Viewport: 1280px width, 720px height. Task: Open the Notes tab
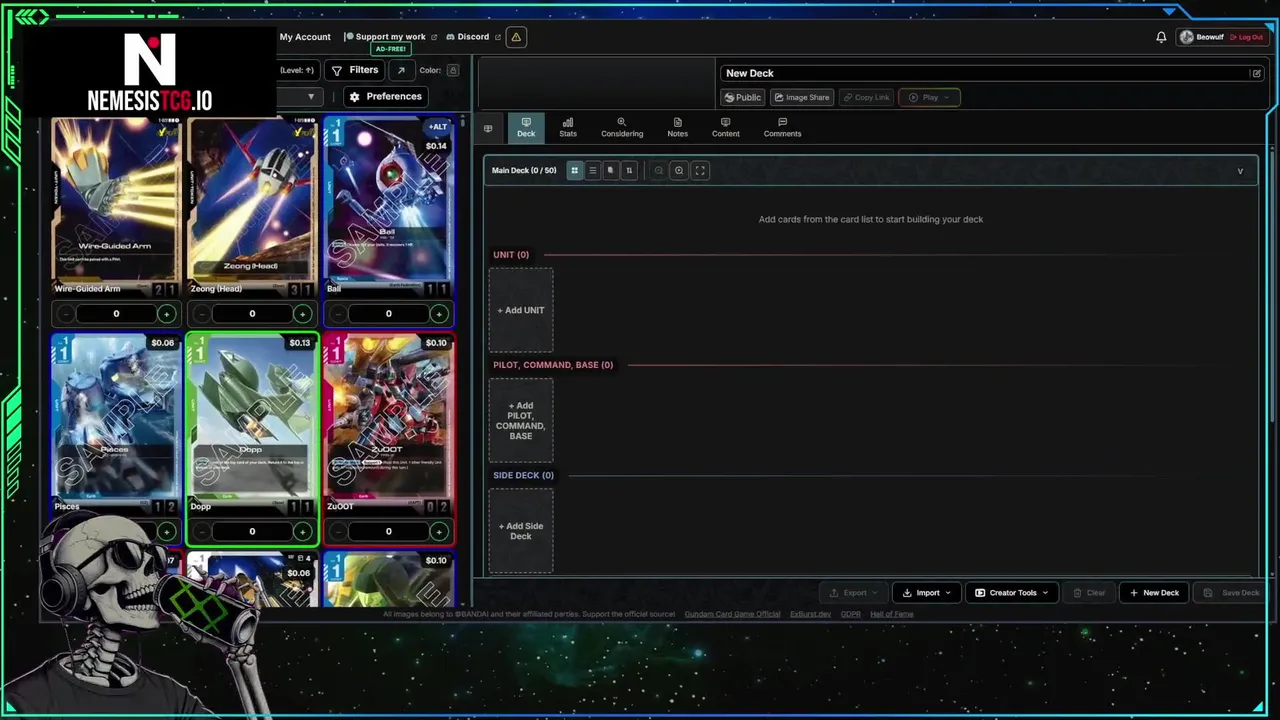tap(677, 127)
